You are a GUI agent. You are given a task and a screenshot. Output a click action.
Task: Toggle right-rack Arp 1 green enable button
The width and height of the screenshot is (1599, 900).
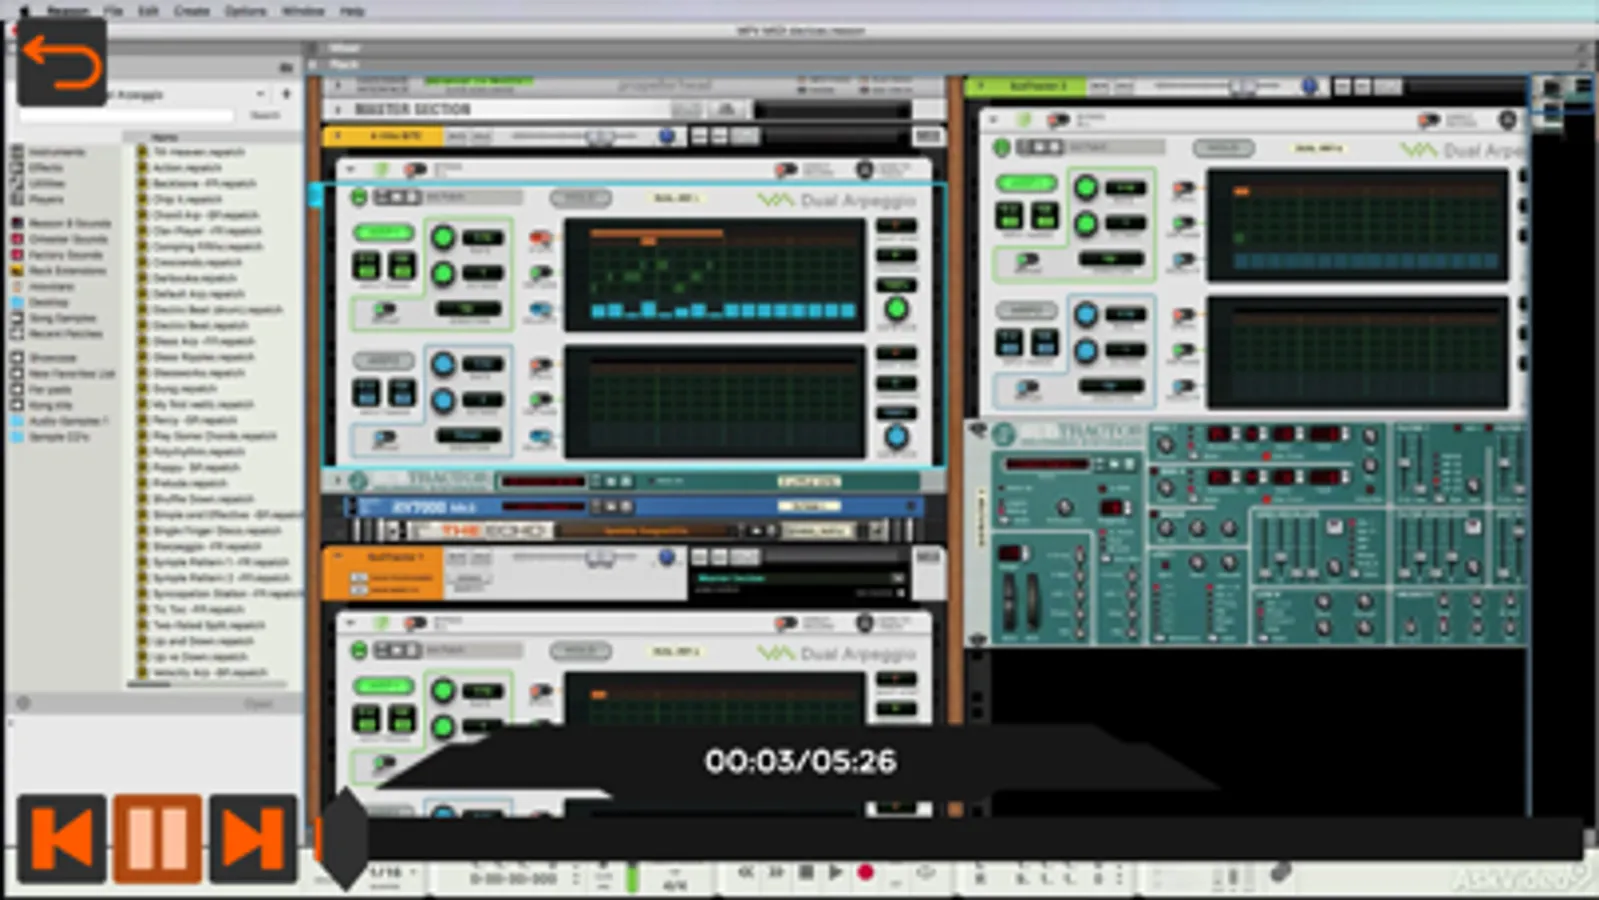[x=1026, y=183]
